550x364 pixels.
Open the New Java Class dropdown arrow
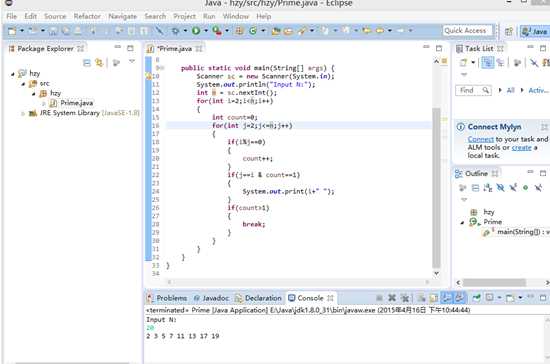click(x=263, y=31)
